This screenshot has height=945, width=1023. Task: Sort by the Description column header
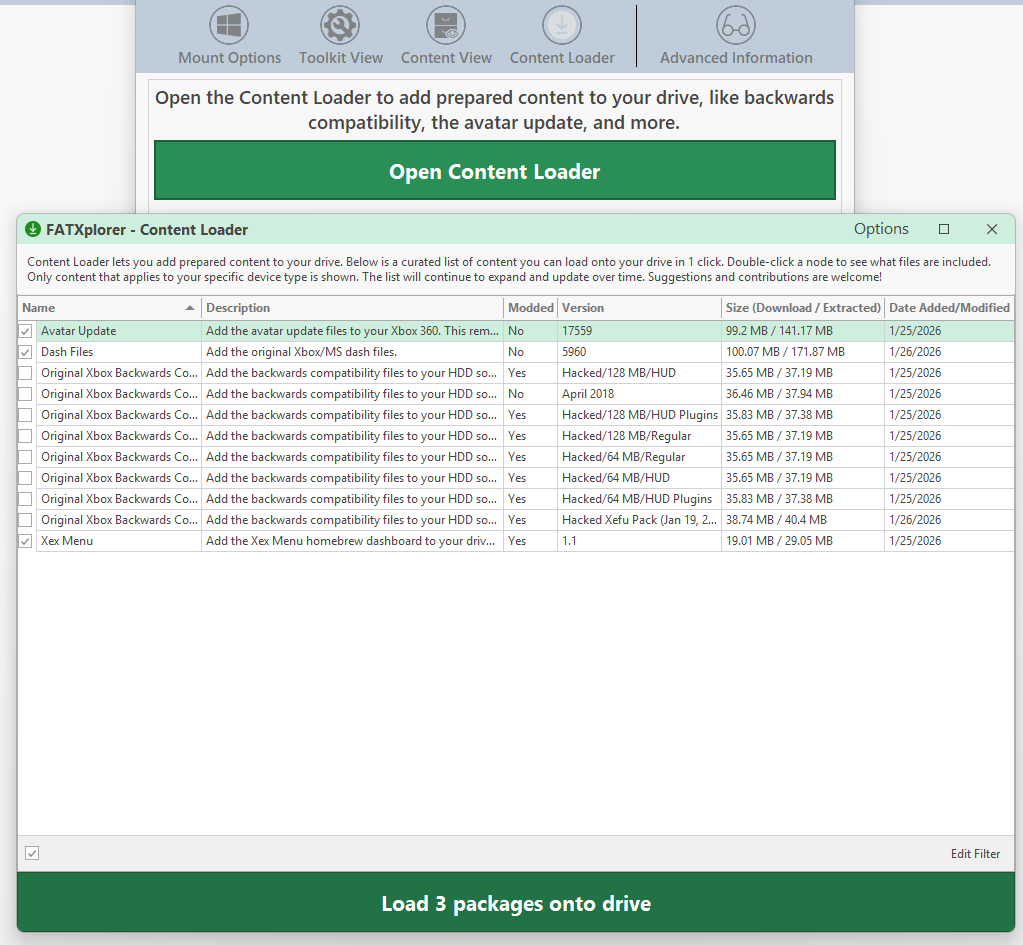[352, 308]
